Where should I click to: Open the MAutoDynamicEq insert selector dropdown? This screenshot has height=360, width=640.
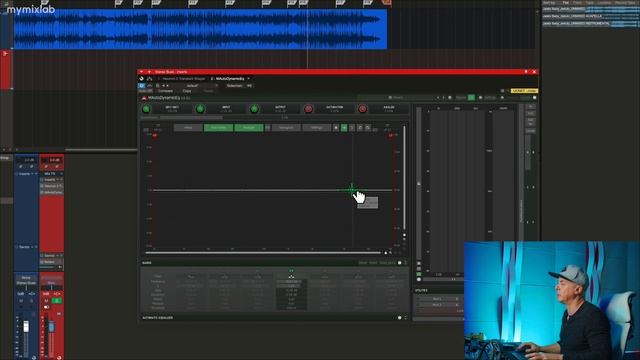[249, 78]
